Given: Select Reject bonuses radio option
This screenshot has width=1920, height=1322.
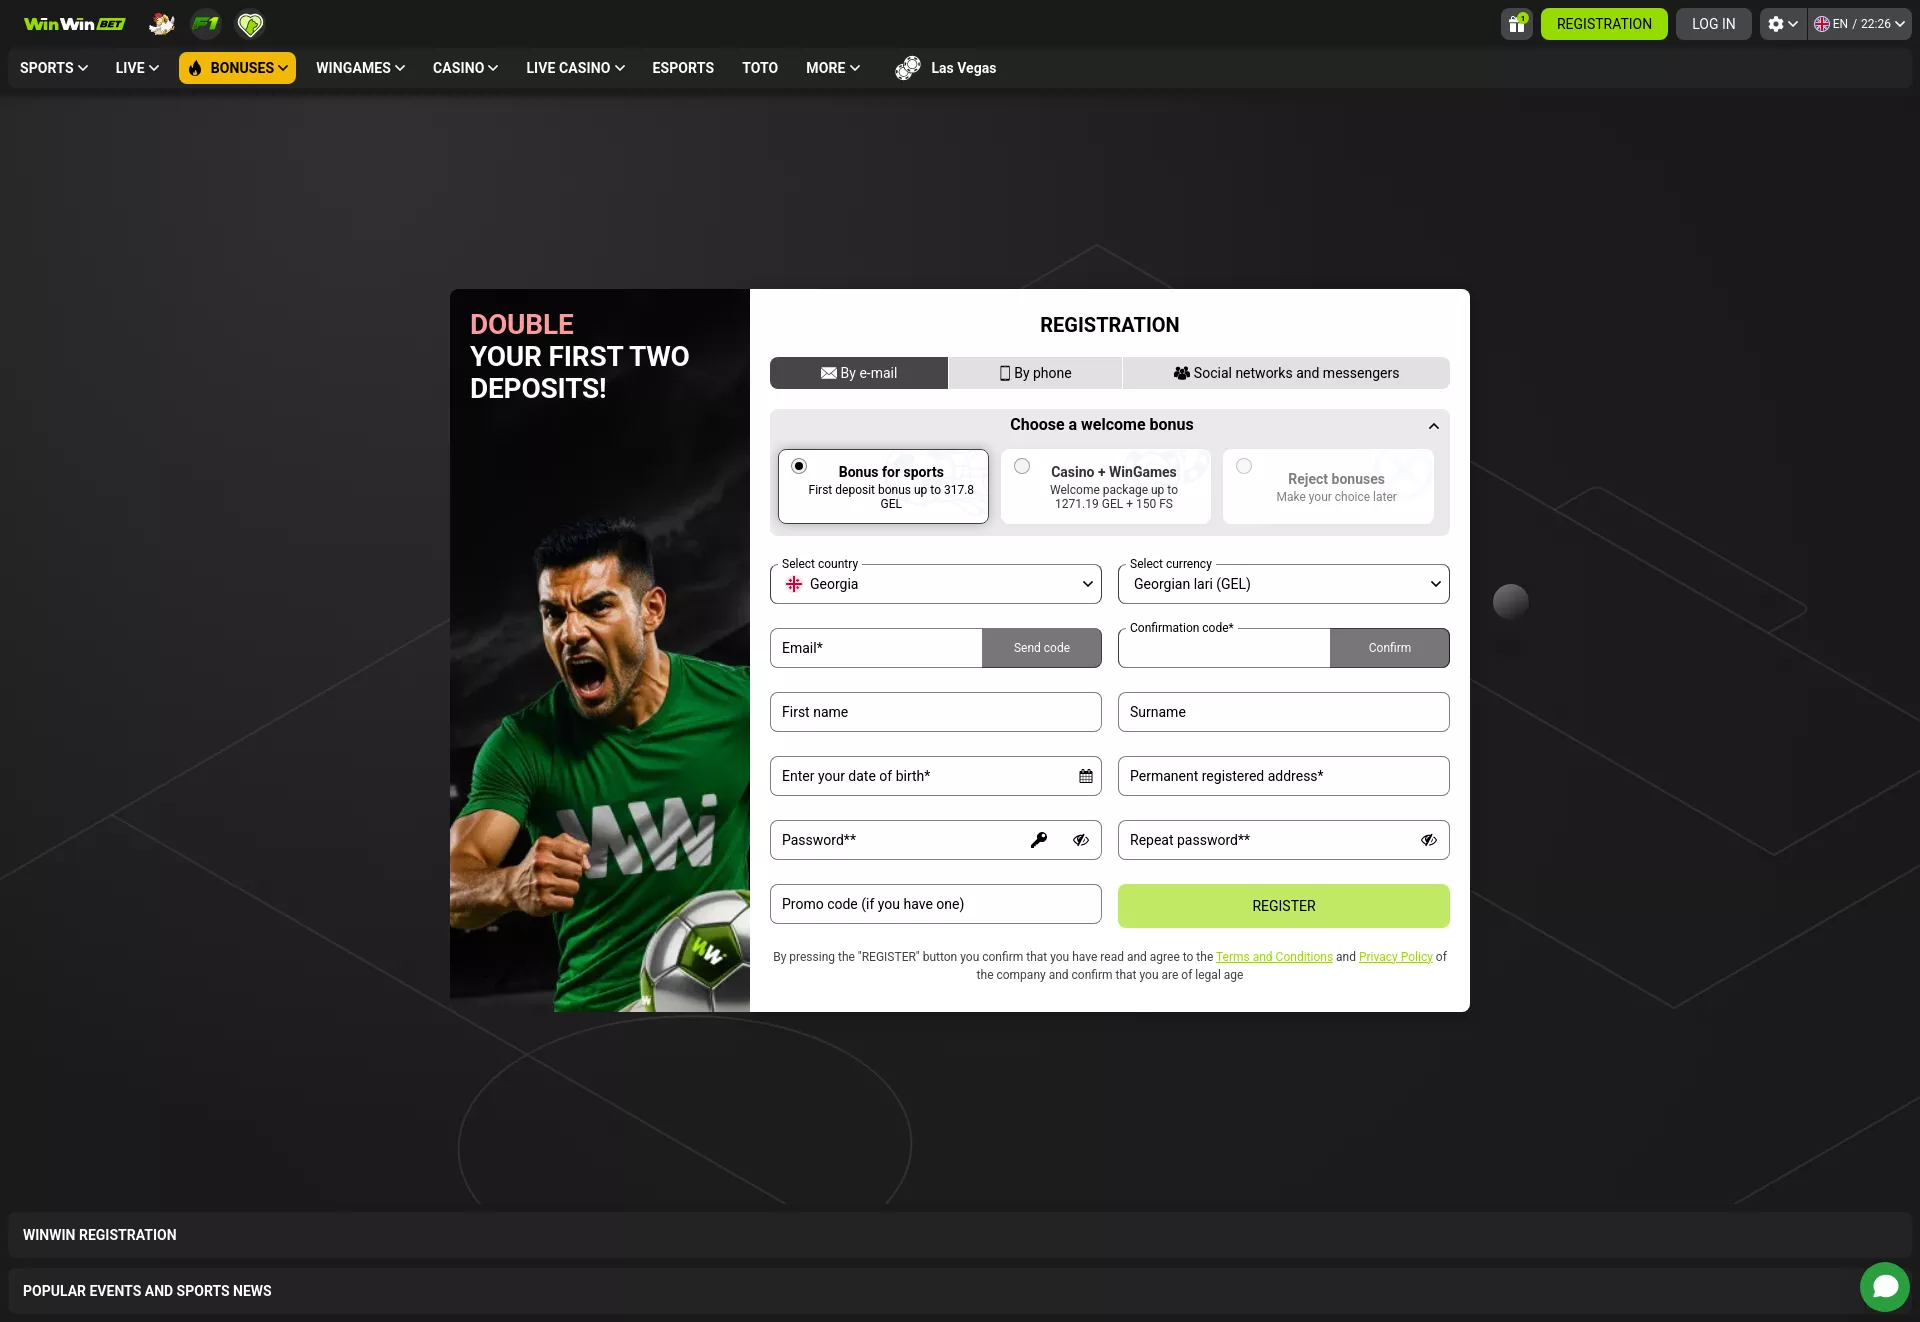Looking at the screenshot, I should 1244,466.
